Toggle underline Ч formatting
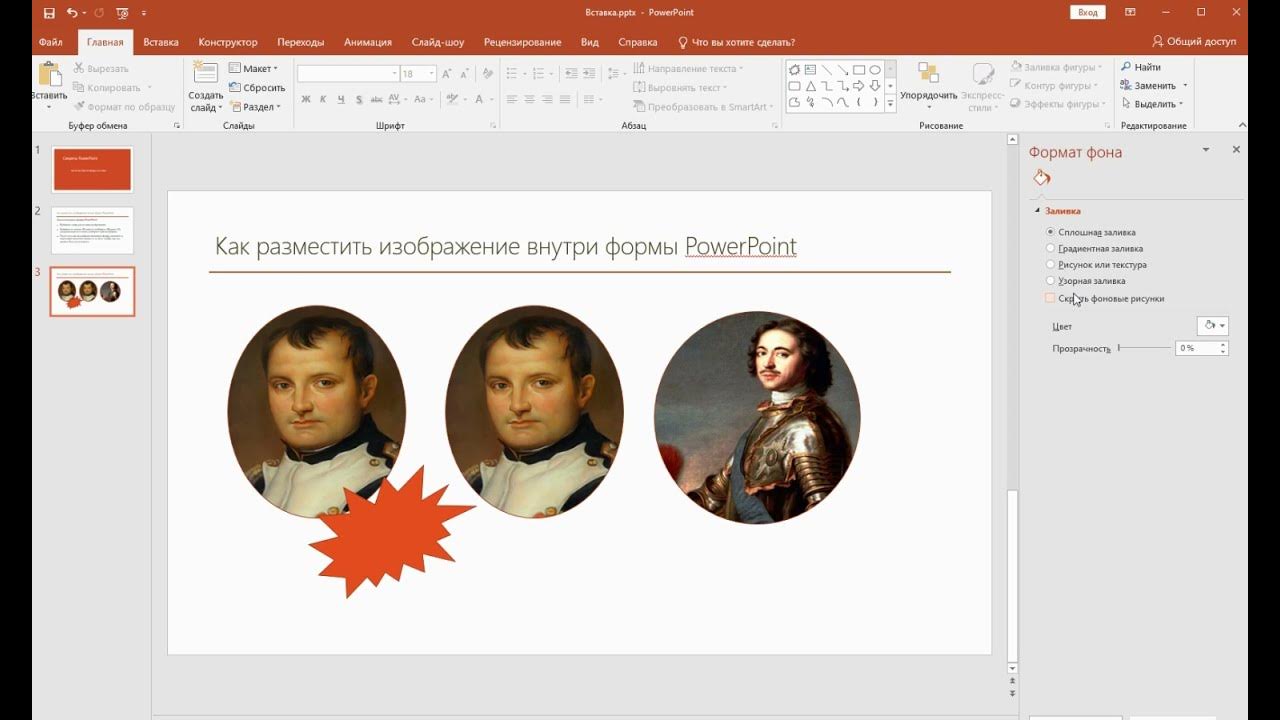This screenshot has width=1280, height=720. (x=341, y=99)
